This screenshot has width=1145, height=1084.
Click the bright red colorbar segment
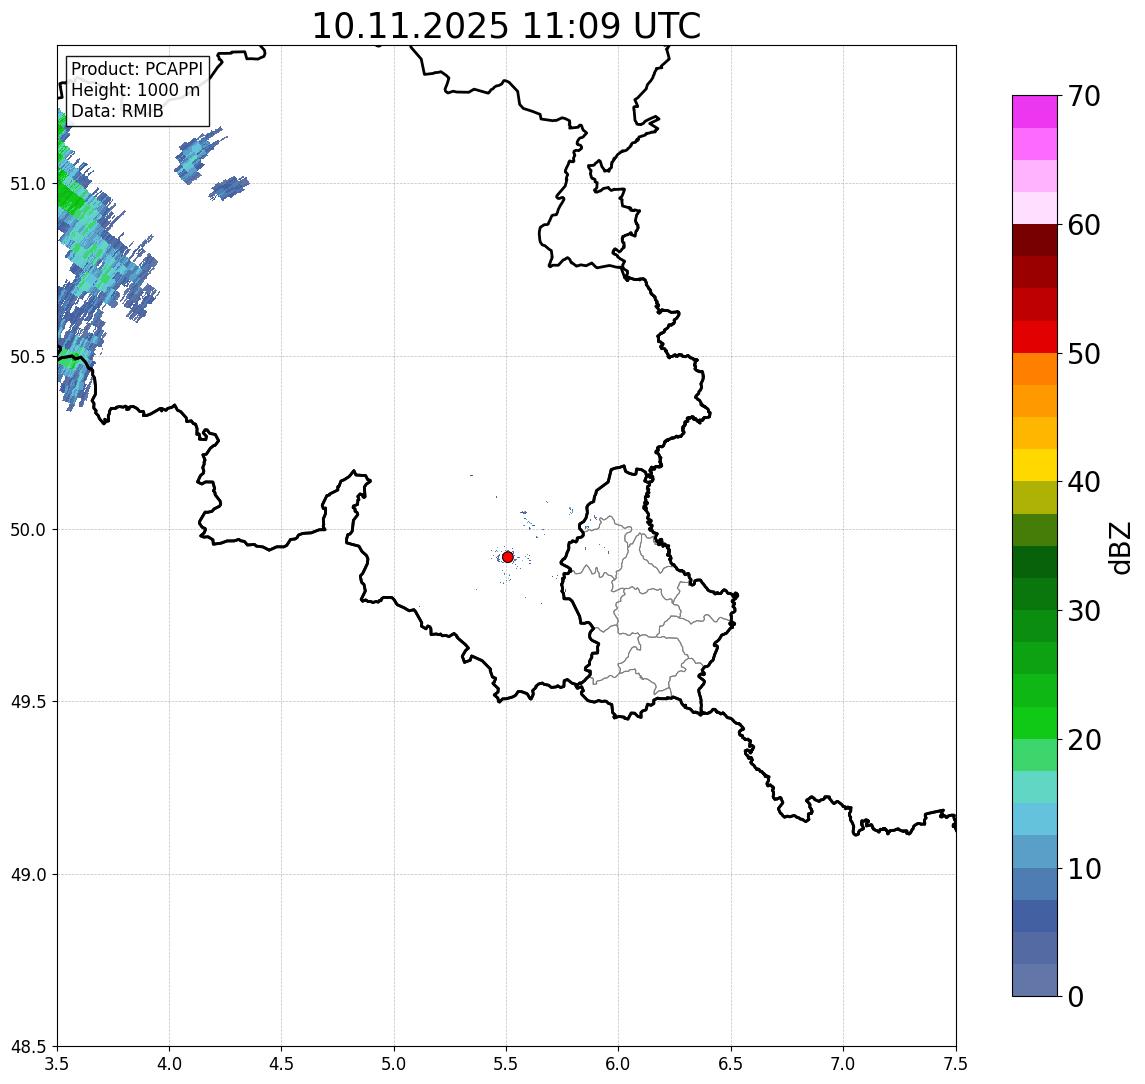tap(1035, 337)
